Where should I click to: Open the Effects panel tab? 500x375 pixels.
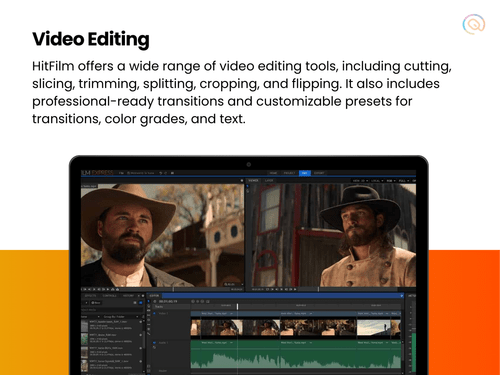coord(90,296)
